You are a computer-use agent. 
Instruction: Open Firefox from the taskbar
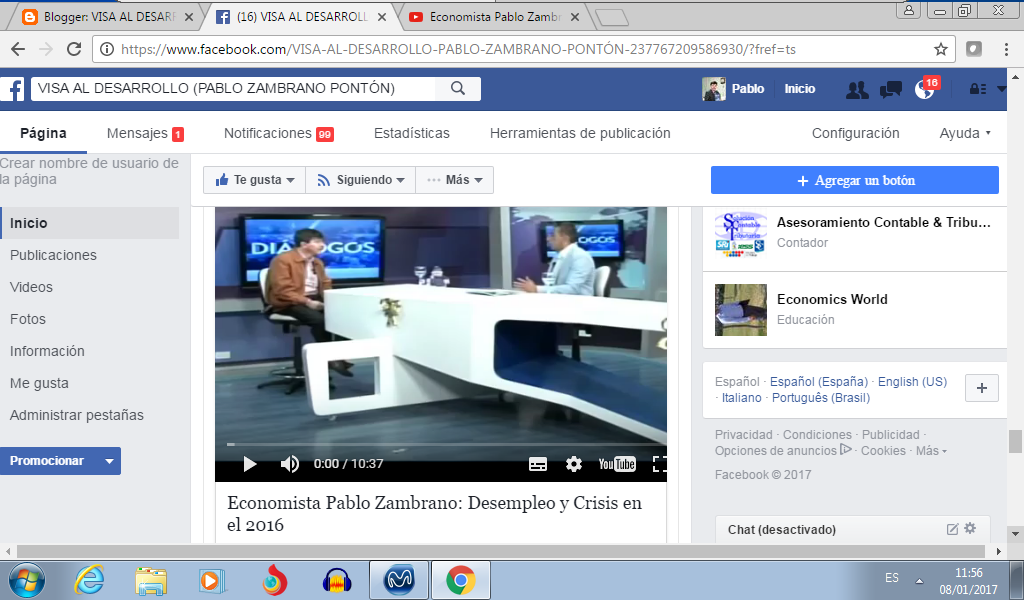(x=275, y=580)
